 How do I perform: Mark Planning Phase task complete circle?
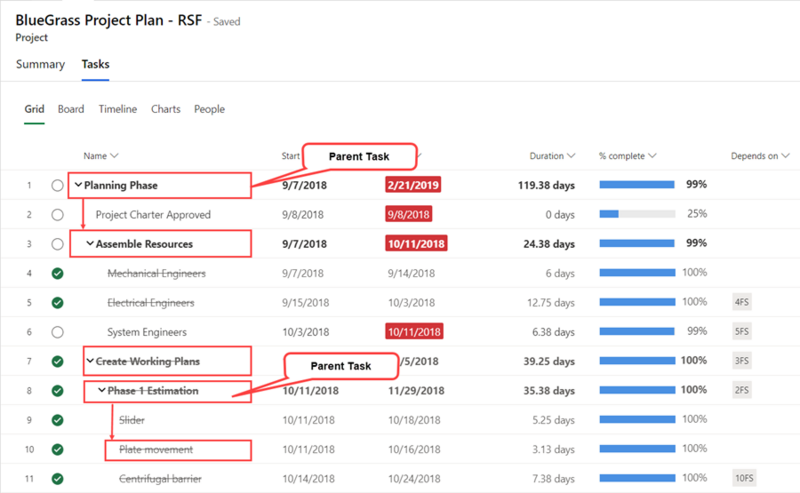(x=58, y=186)
